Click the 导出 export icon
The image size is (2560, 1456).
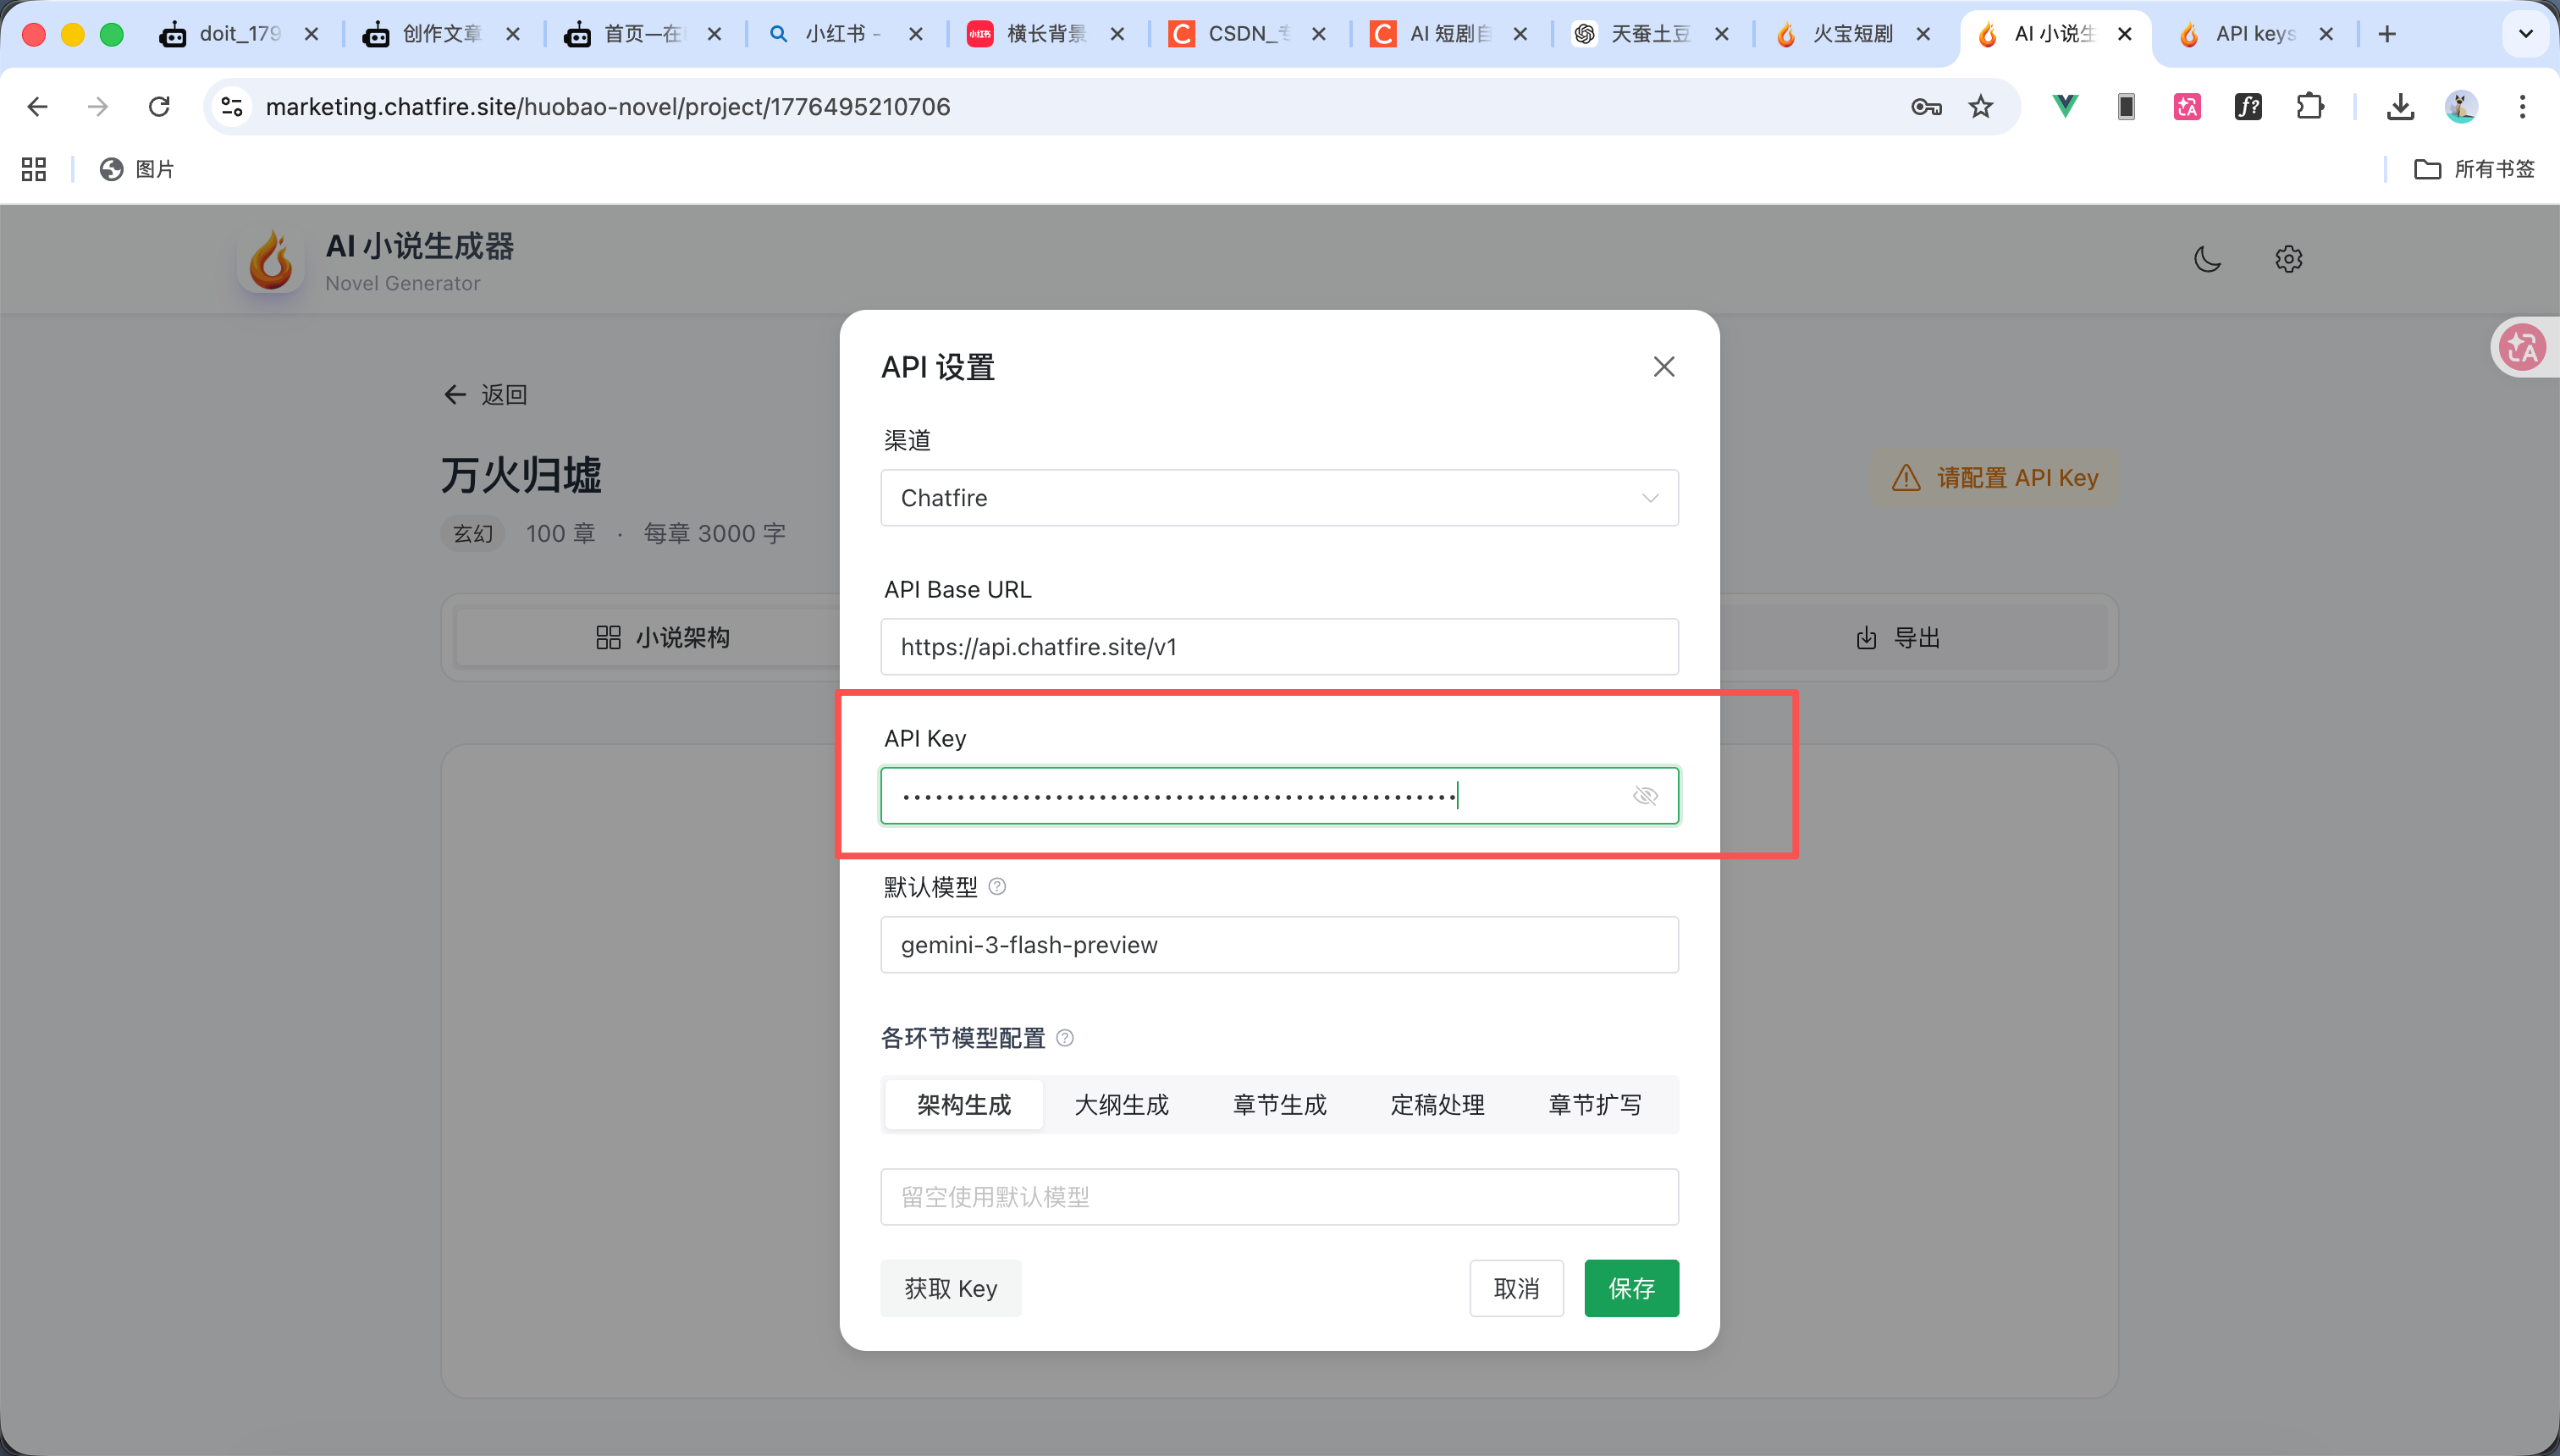click(1866, 637)
